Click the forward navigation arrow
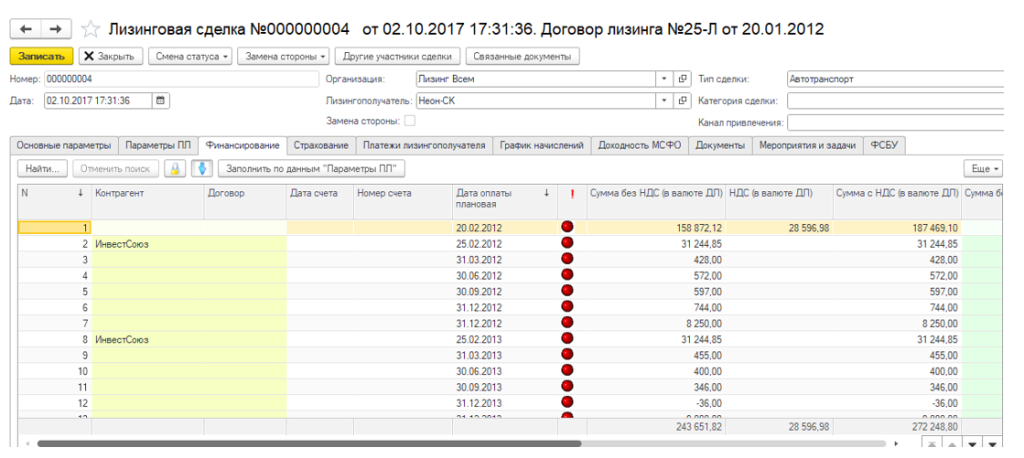The image size is (1024, 458). (x=55, y=29)
